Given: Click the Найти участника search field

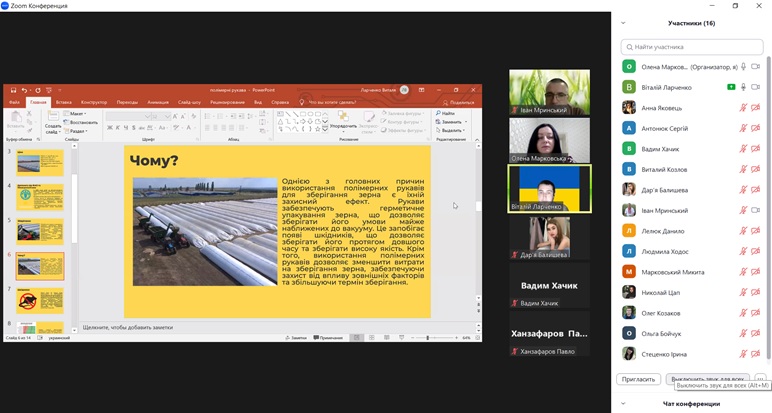Looking at the screenshot, I should pyautogui.click(x=692, y=47).
